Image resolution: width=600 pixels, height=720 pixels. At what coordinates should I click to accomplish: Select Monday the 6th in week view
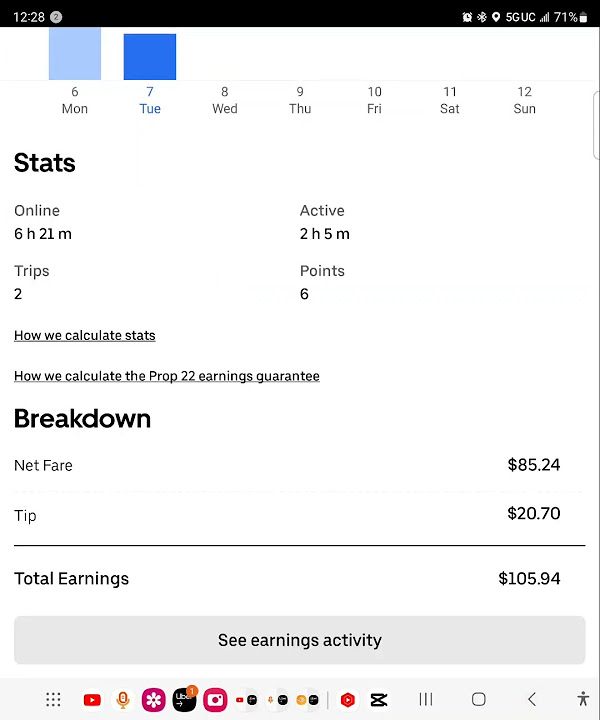(x=75, y=100)
